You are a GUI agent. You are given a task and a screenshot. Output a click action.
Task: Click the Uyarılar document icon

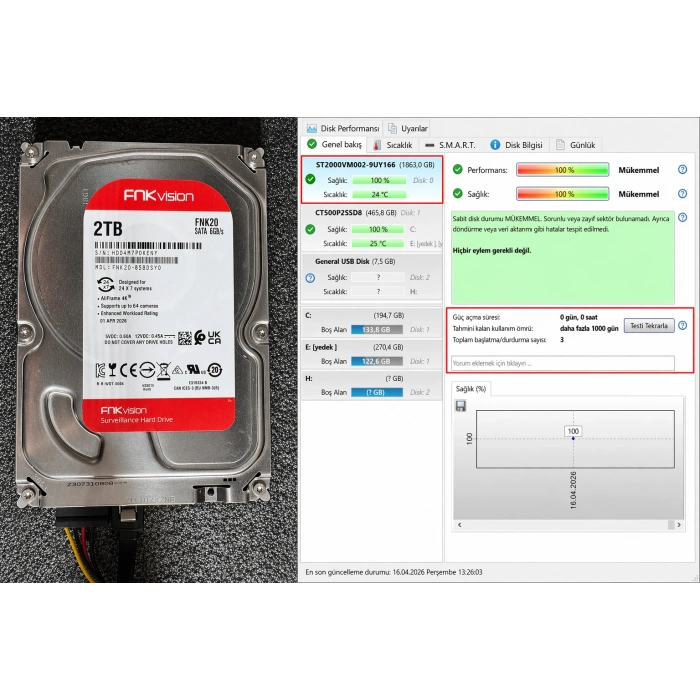(x=392, y=129)
